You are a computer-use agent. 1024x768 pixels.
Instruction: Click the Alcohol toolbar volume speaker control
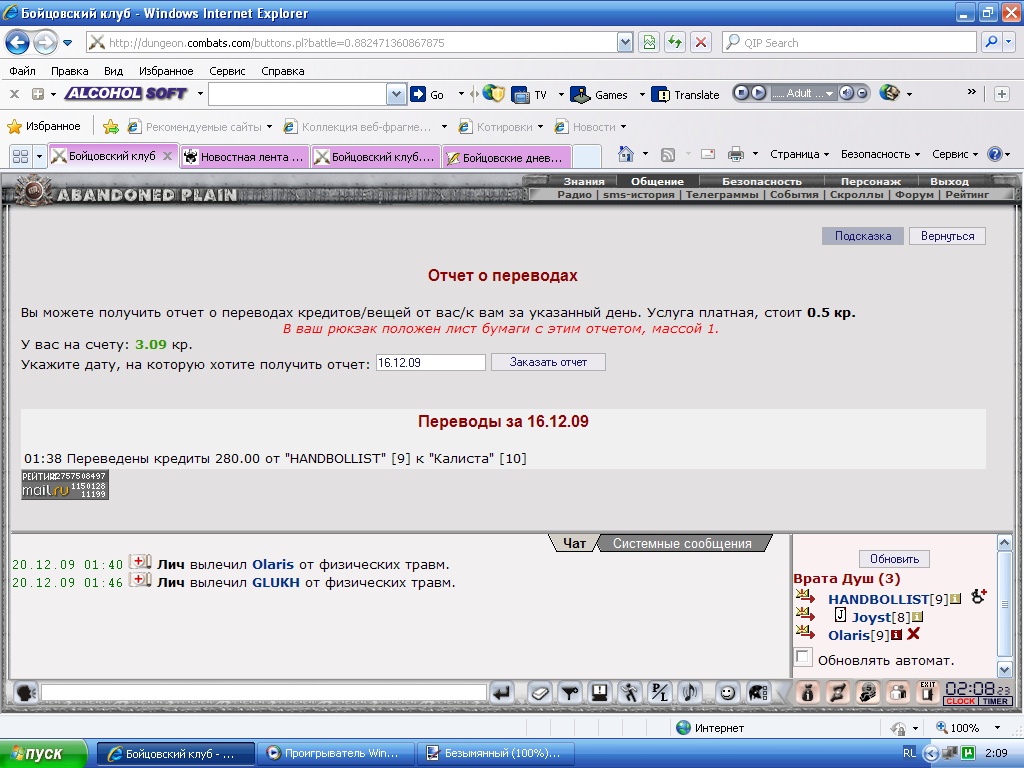coord(846,93)
